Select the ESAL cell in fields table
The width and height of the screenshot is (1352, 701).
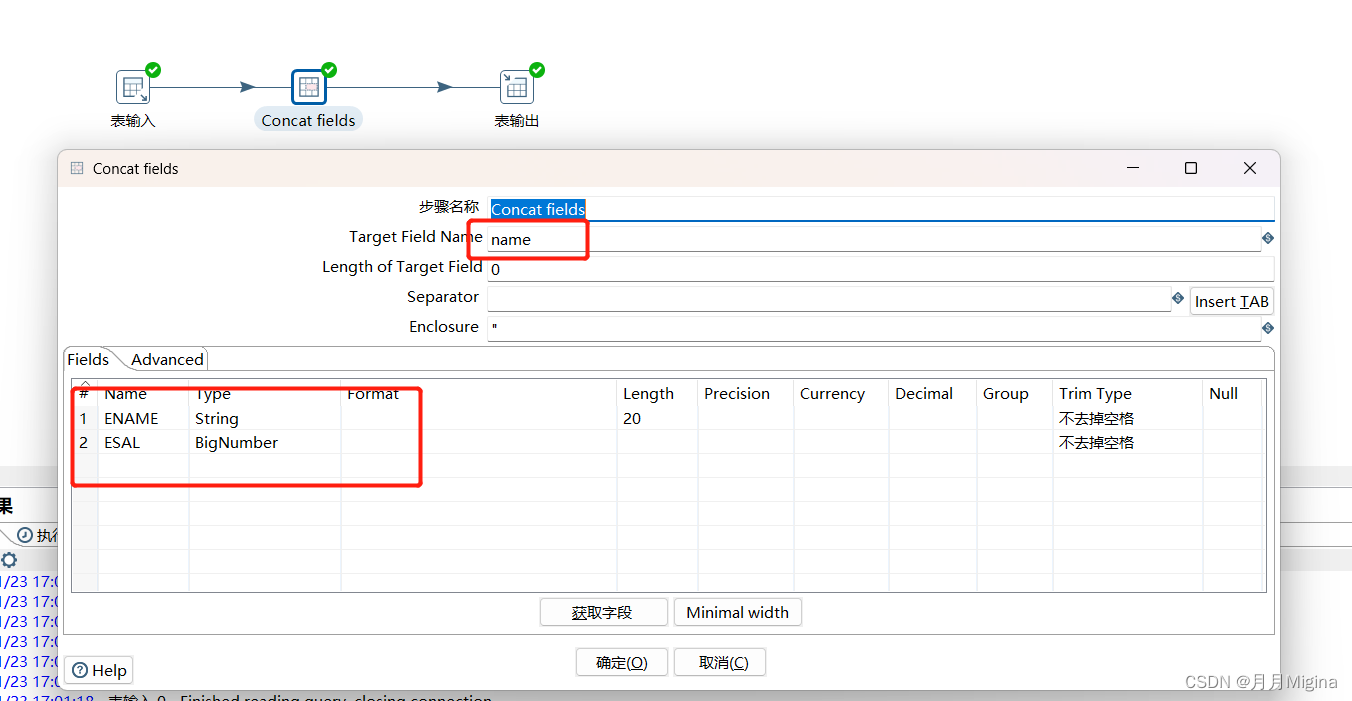[x=143, y=442]
